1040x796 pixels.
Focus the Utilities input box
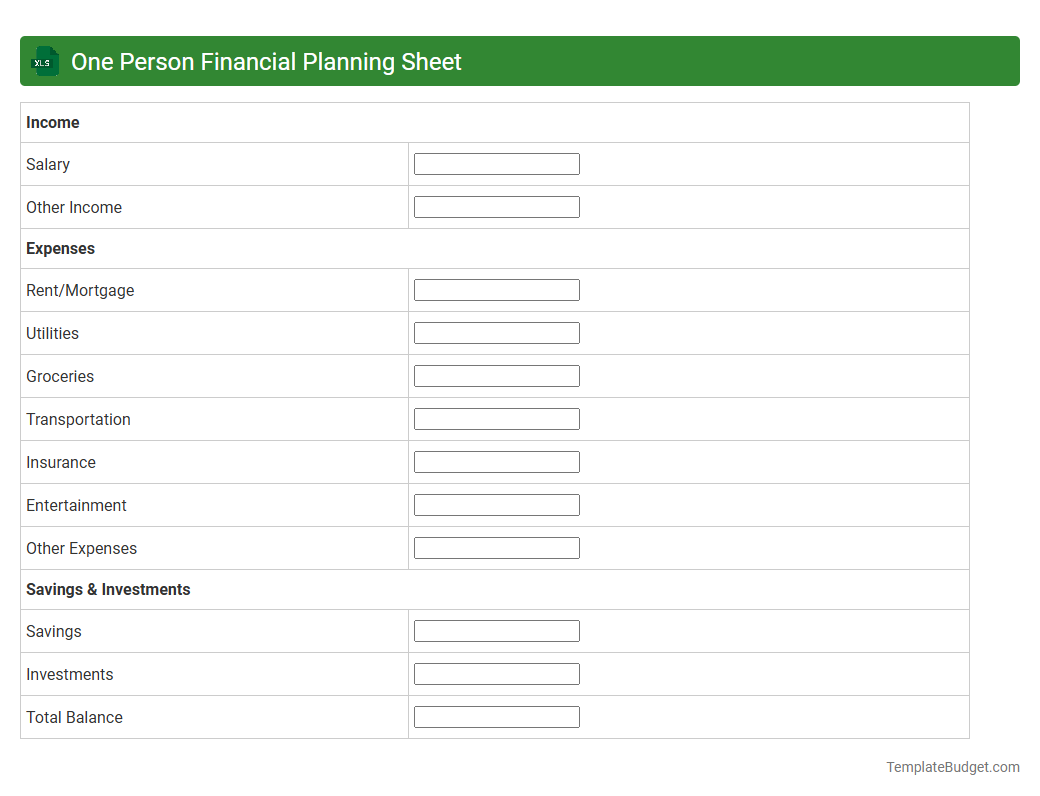pos(496,332)
